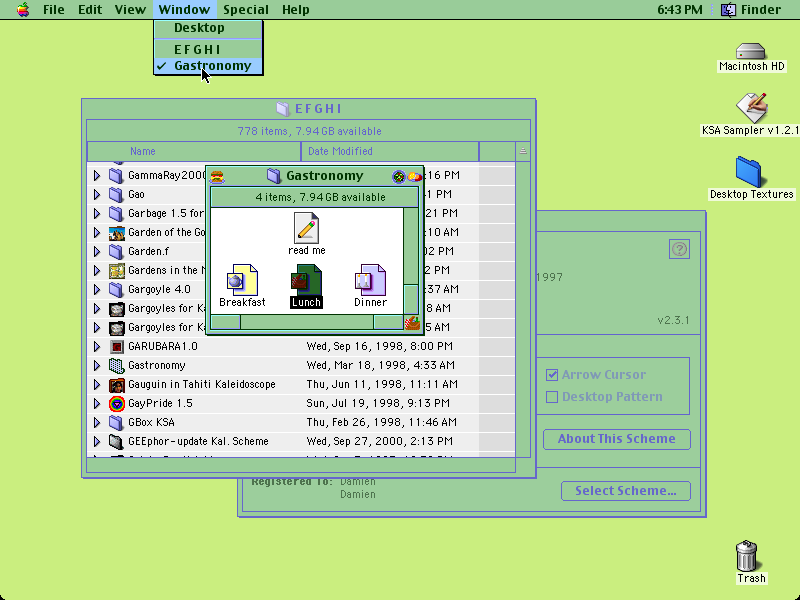This screenshot has width=800, height=600.
Task: Choose checked Gastronomy item in Window menu
Action: [208, 66]
